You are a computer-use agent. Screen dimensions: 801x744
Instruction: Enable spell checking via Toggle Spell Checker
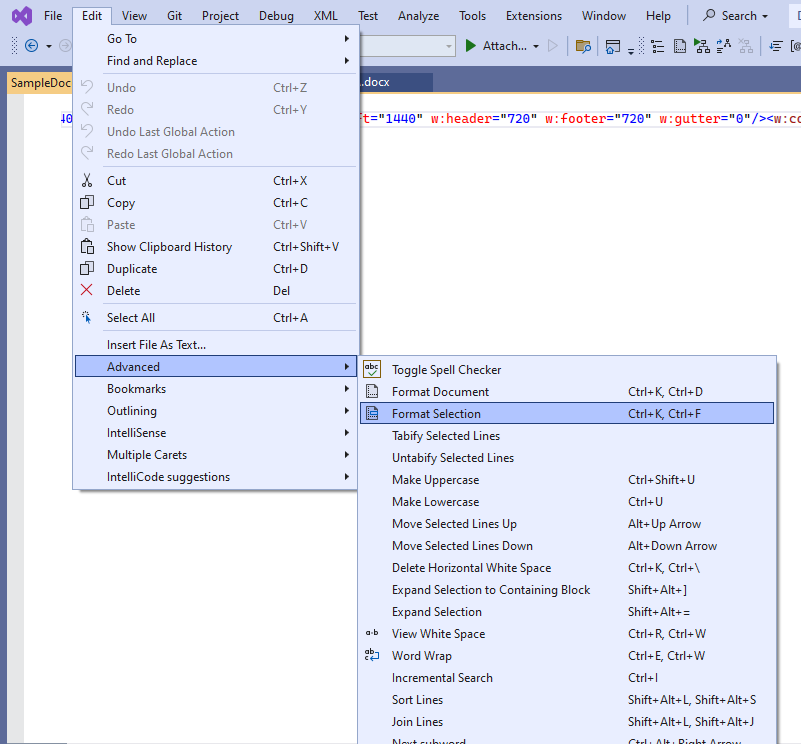point(446,369)
